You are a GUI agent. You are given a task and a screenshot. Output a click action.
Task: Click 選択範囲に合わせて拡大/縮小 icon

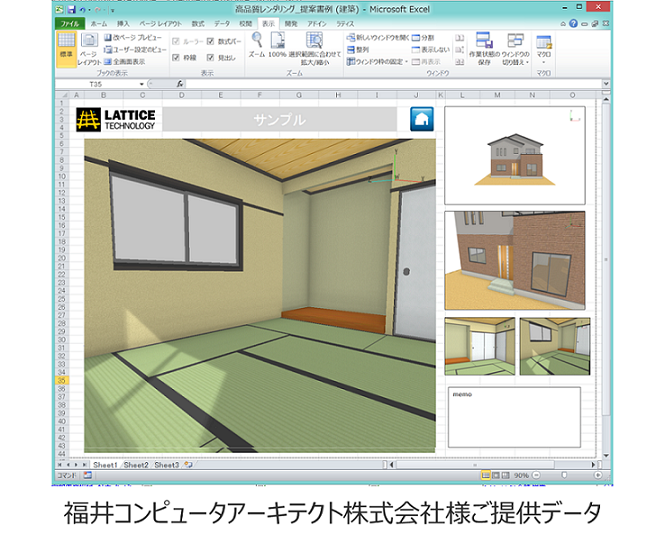314,47
